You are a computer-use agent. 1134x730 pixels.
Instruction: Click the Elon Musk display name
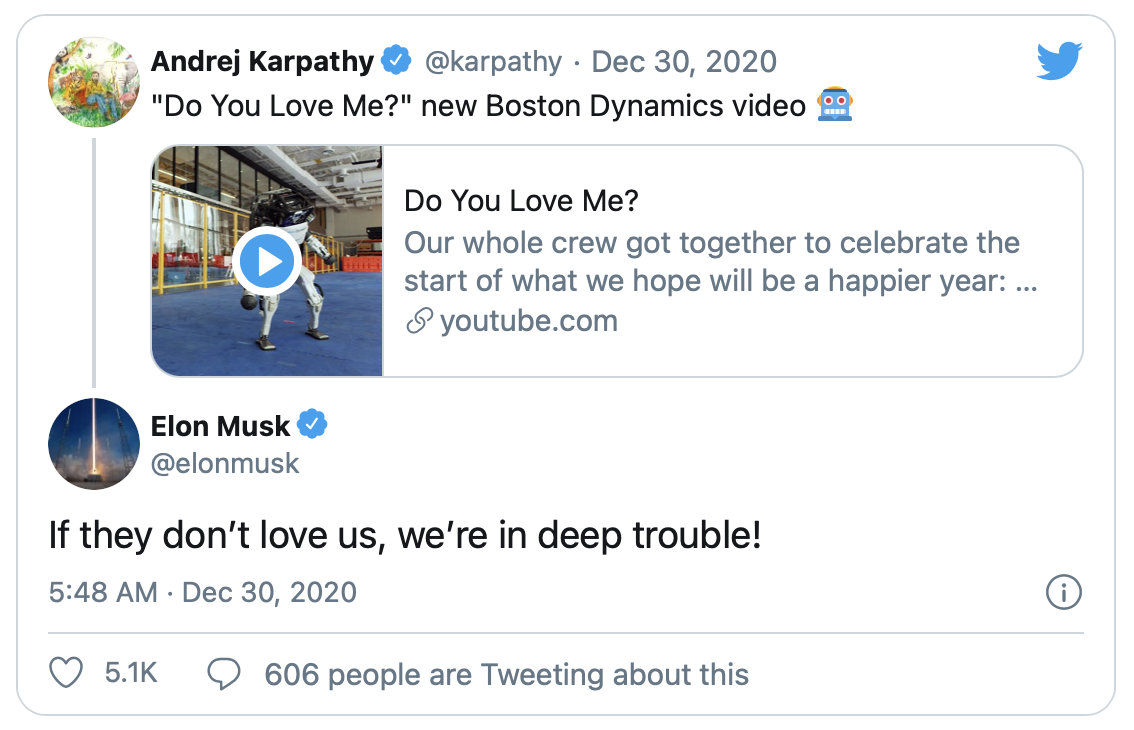pos(220,426)
